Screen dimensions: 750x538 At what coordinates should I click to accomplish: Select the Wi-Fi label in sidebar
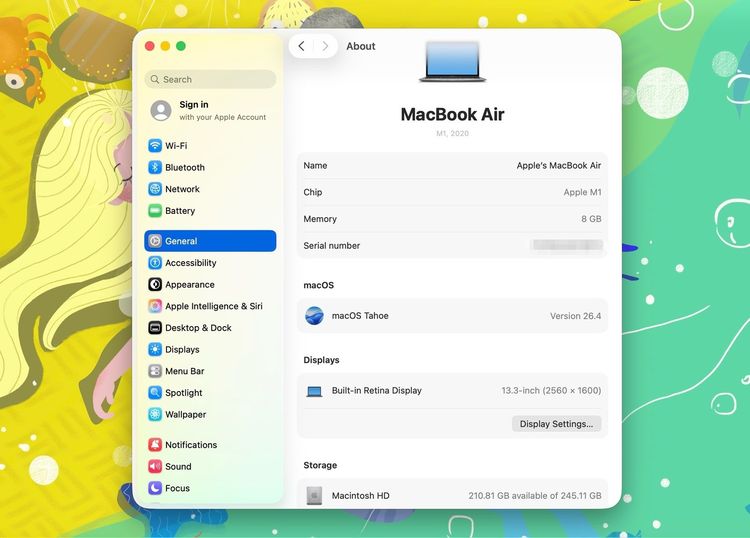pyautogui.click(x=176, y=145)
